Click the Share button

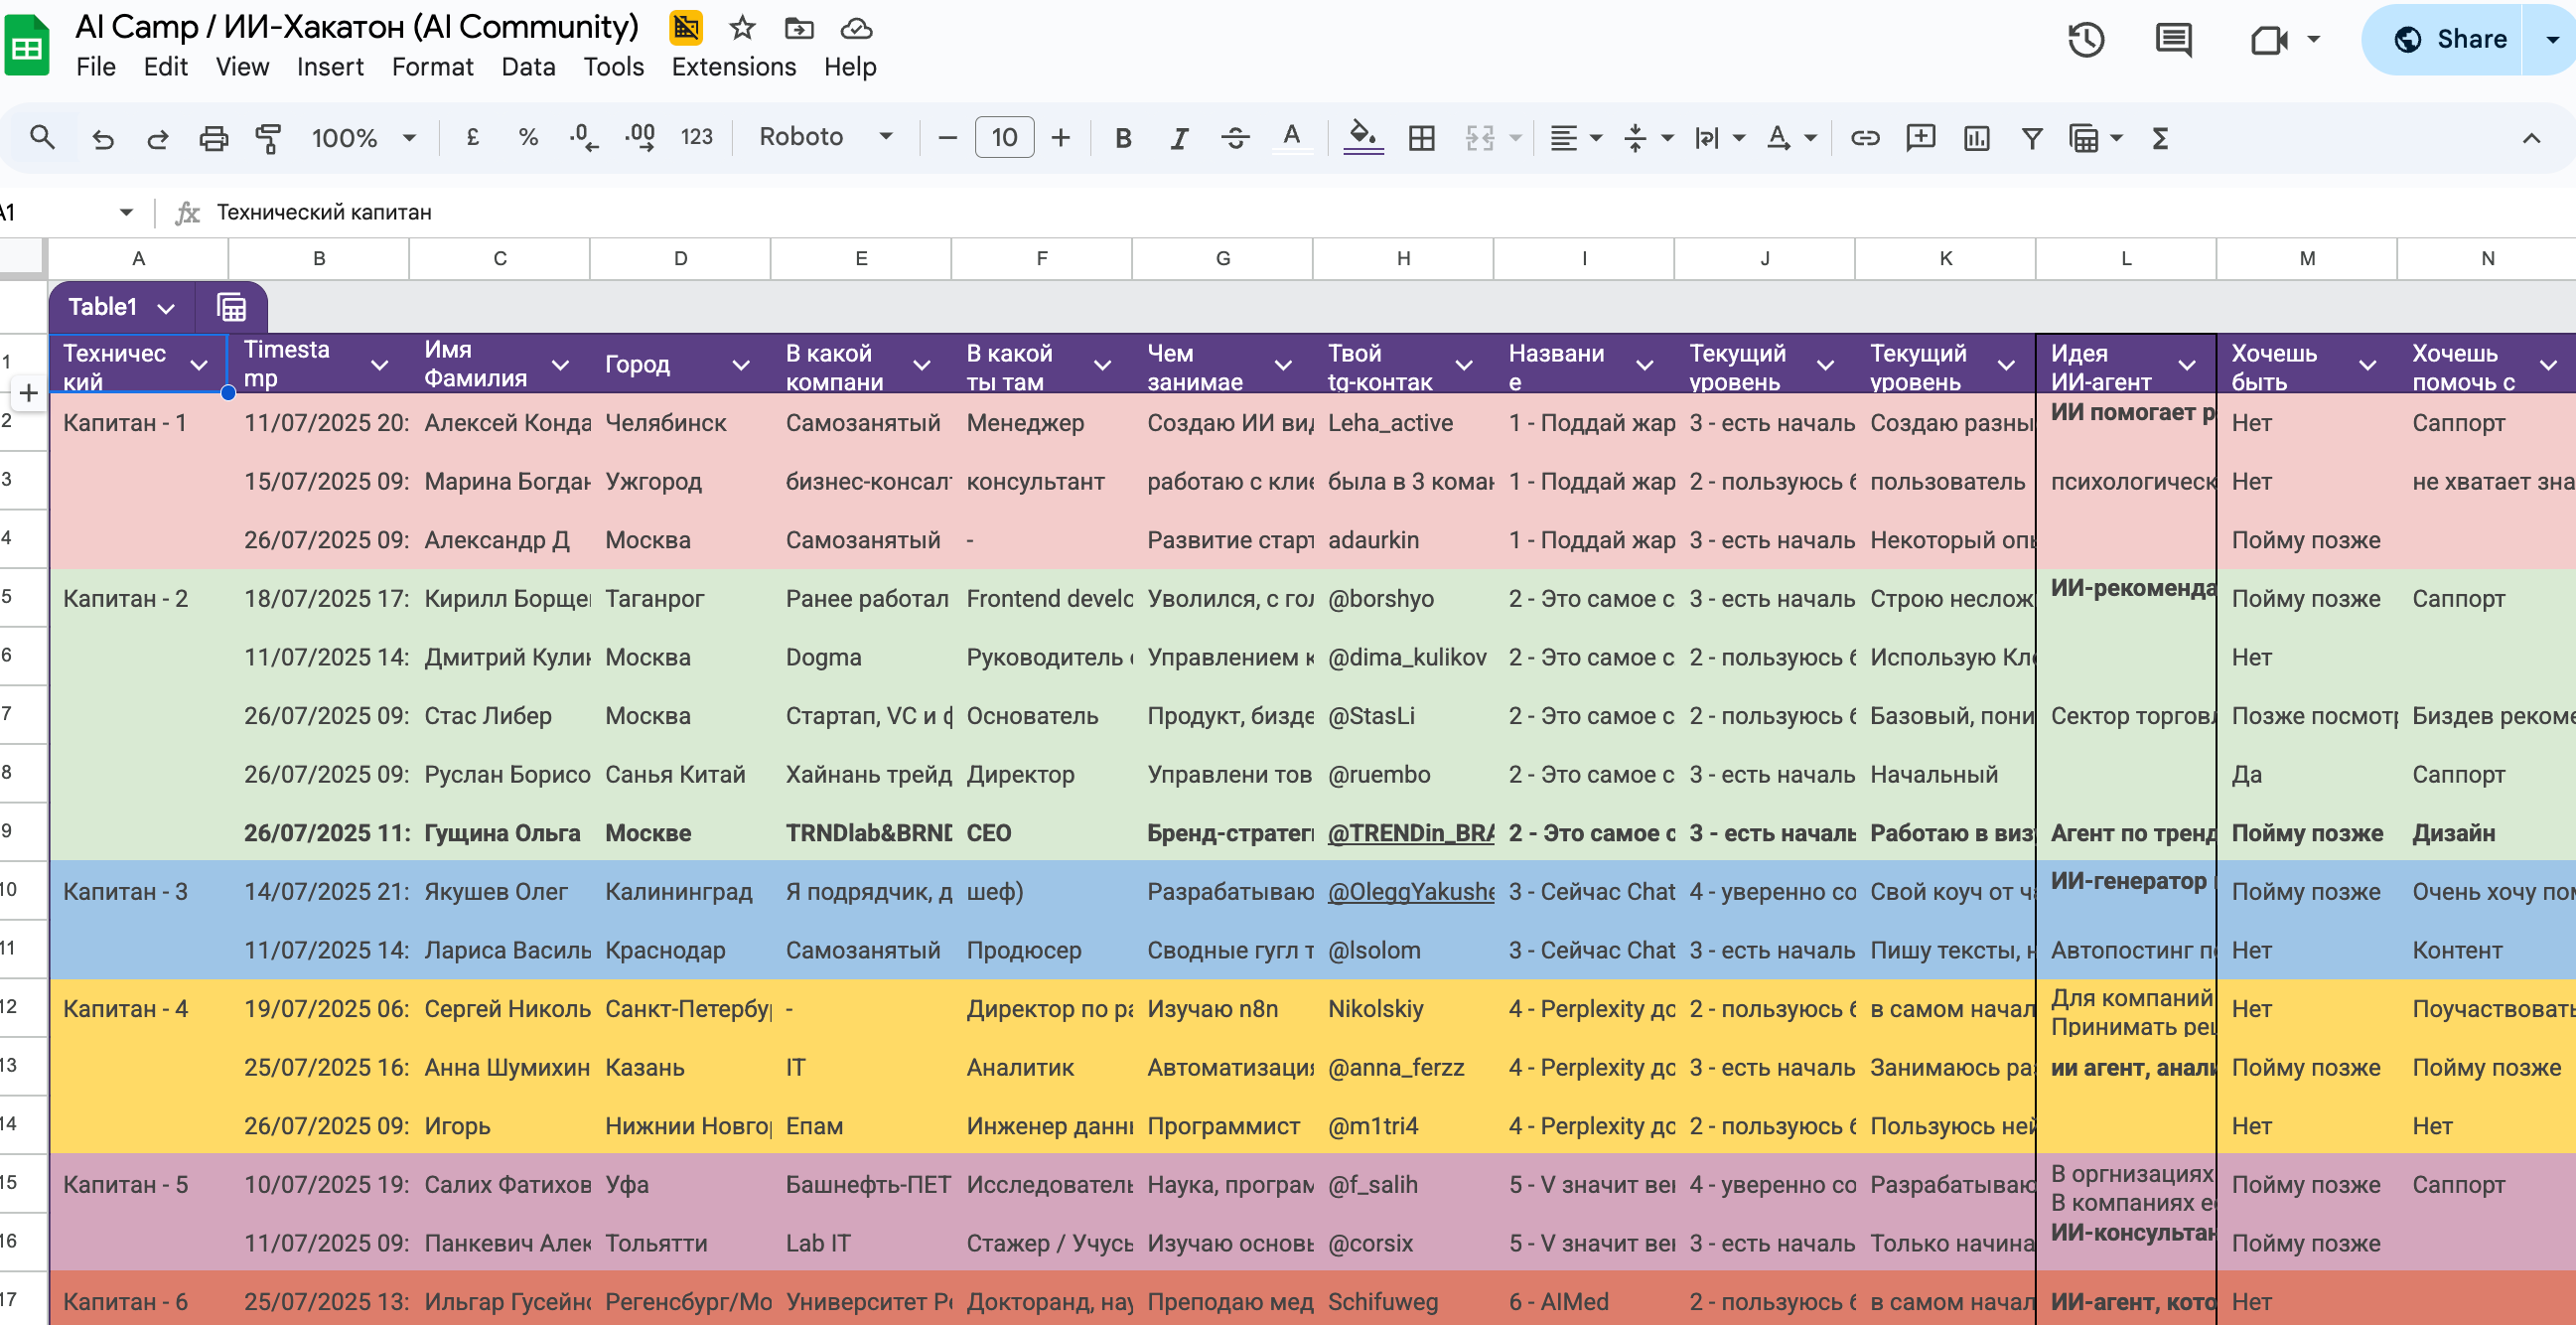click(x=2449, y=40)
